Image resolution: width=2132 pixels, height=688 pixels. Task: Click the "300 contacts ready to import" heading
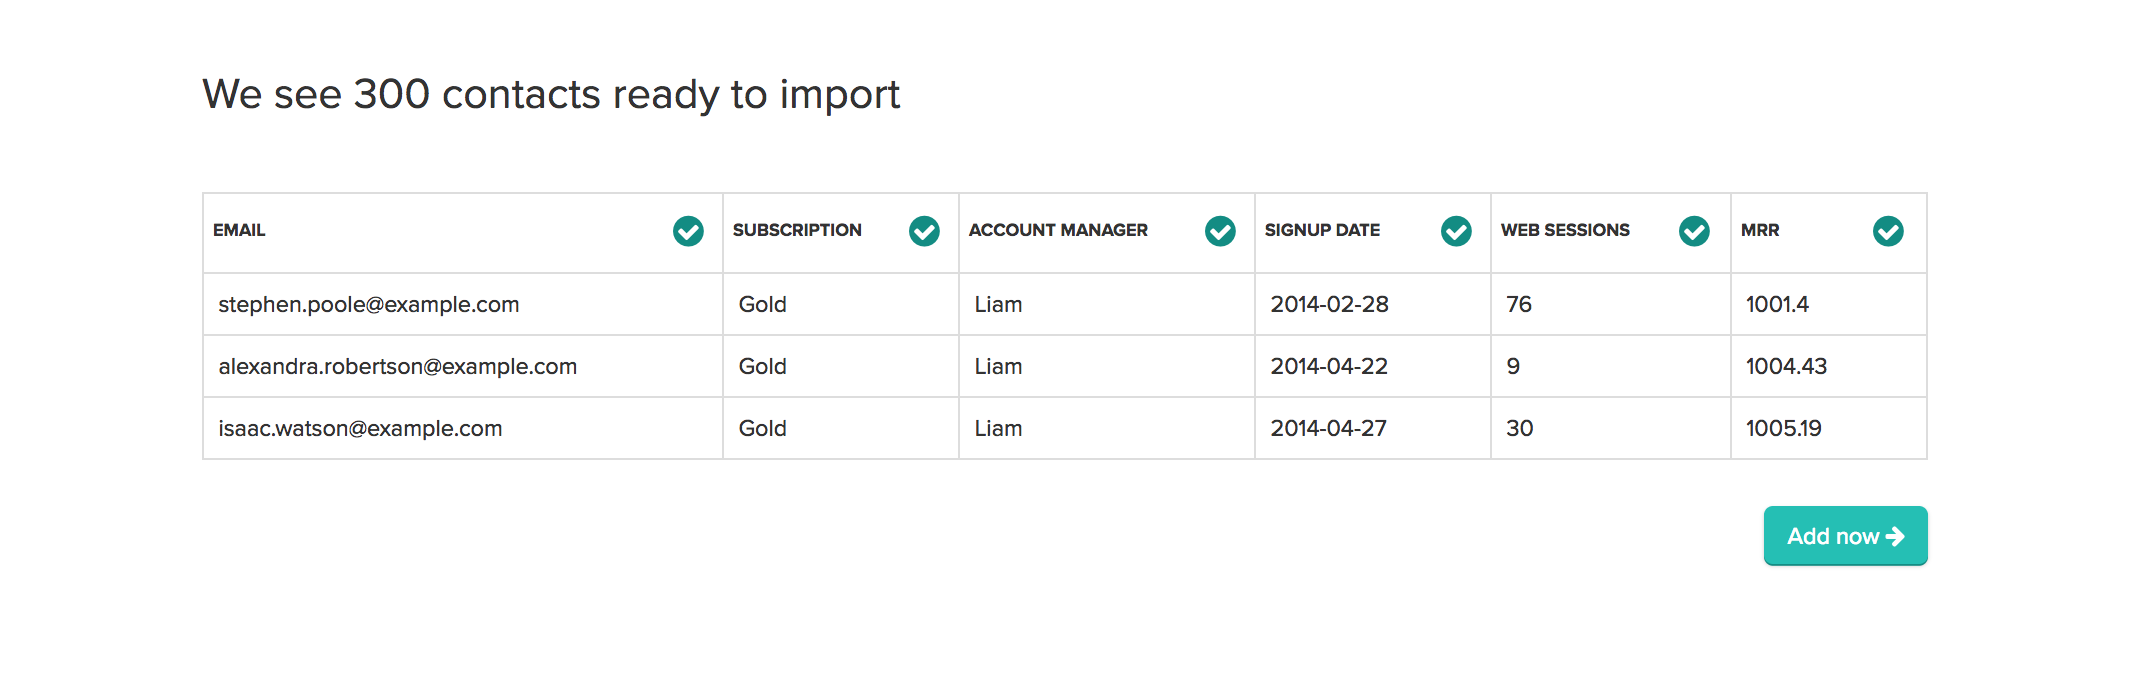pos(551,94)
